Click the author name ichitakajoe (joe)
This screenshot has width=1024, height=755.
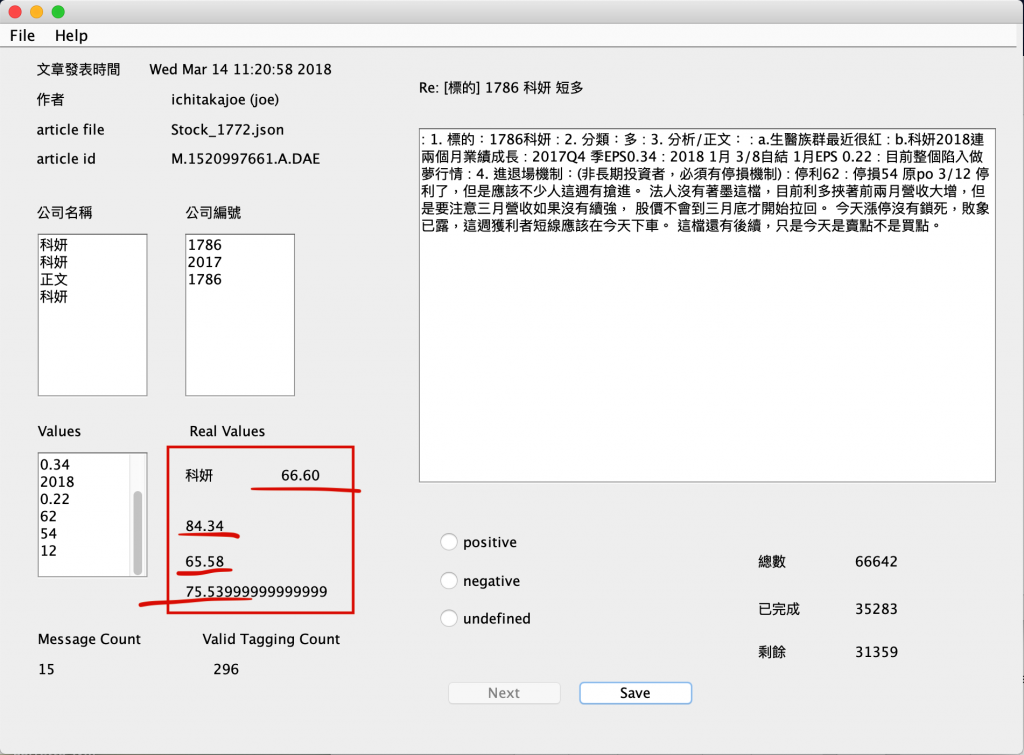[225, 99]
